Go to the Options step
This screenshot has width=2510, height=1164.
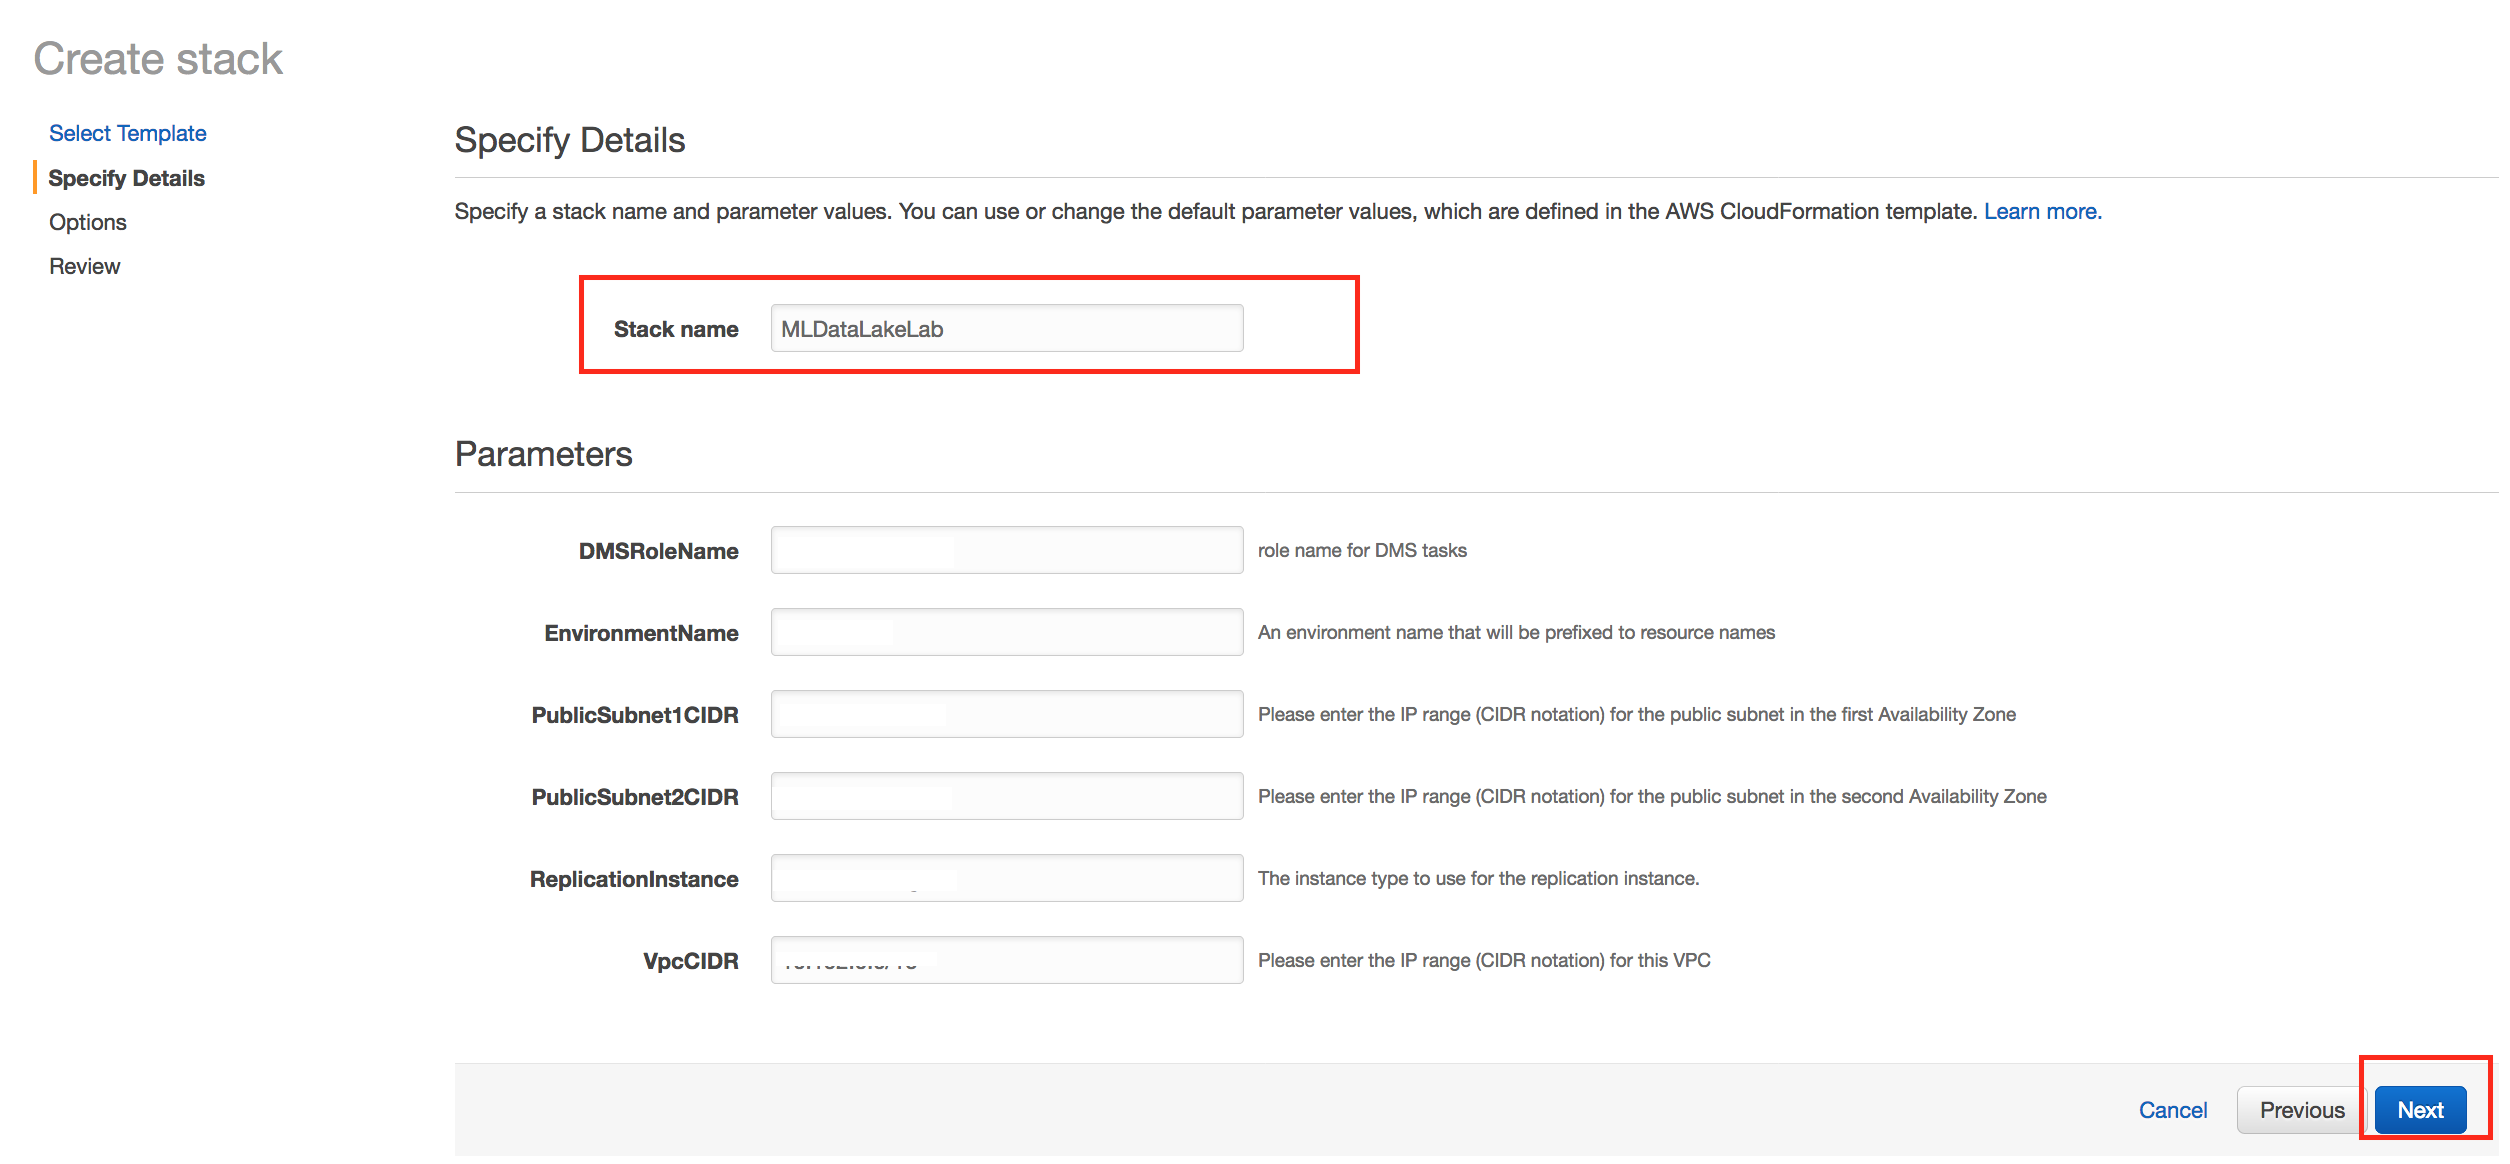[87, 222]
